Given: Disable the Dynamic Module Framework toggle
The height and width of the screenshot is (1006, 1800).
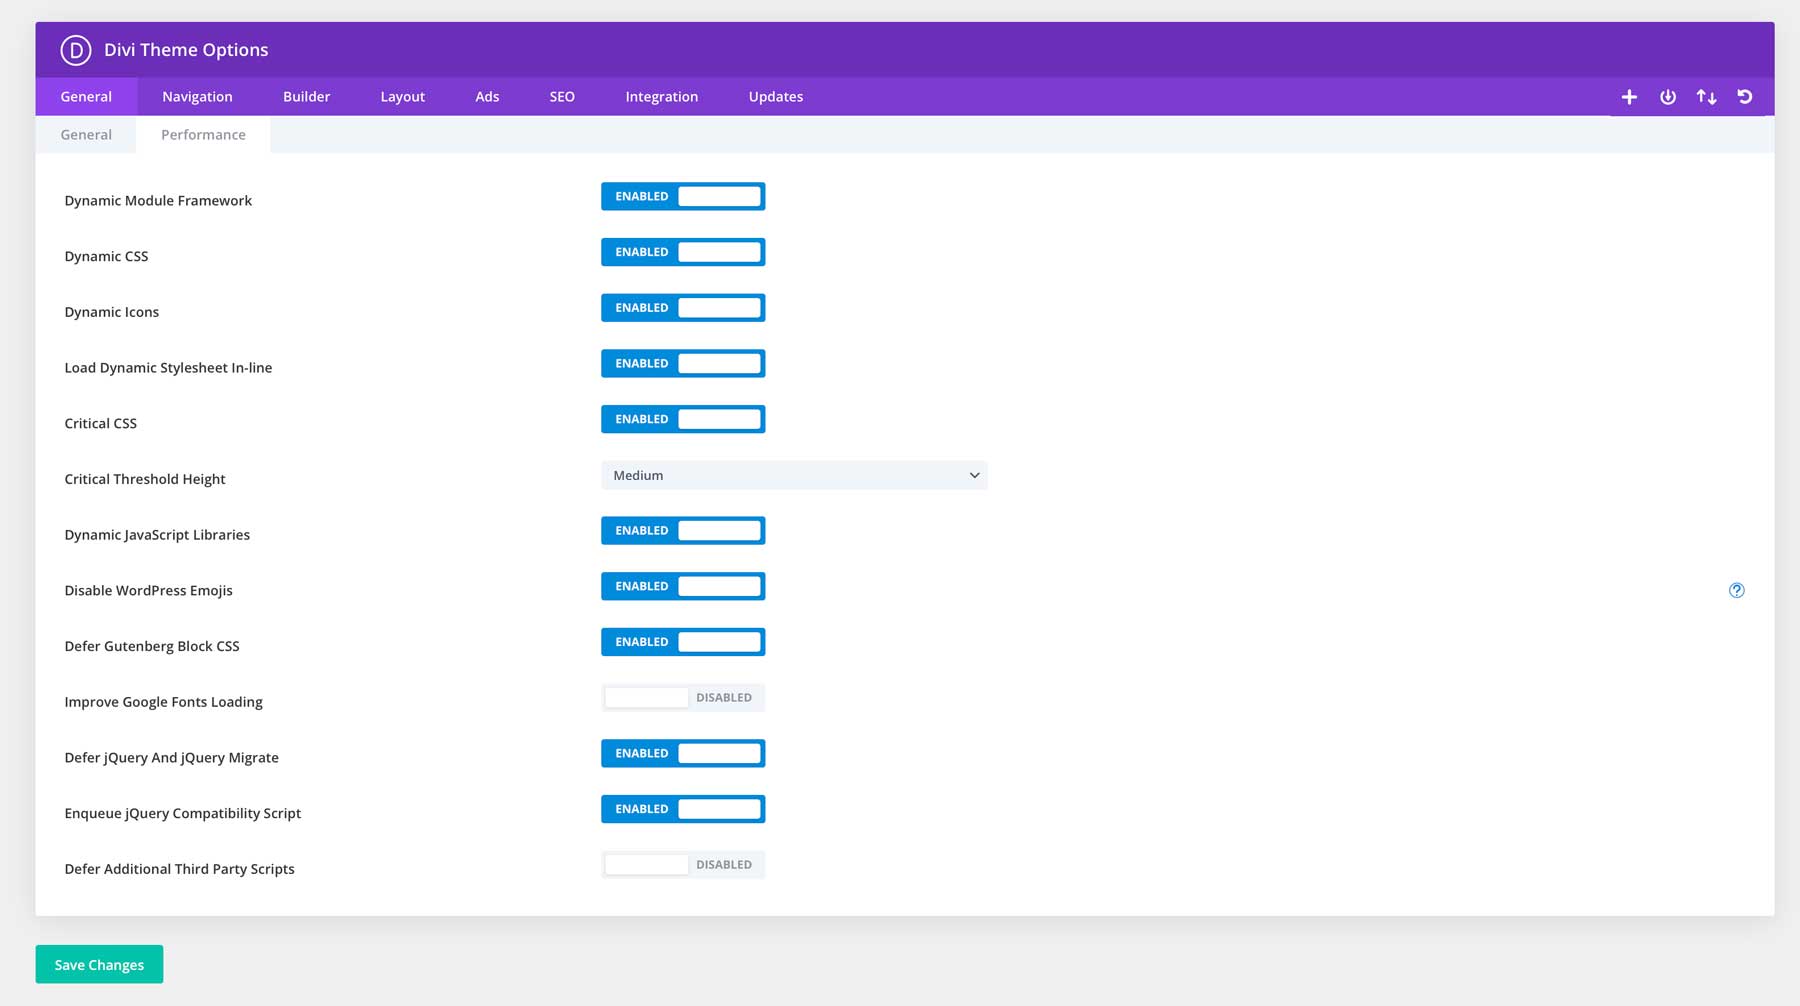Looking at the screenshot, I should coord(683,196).
